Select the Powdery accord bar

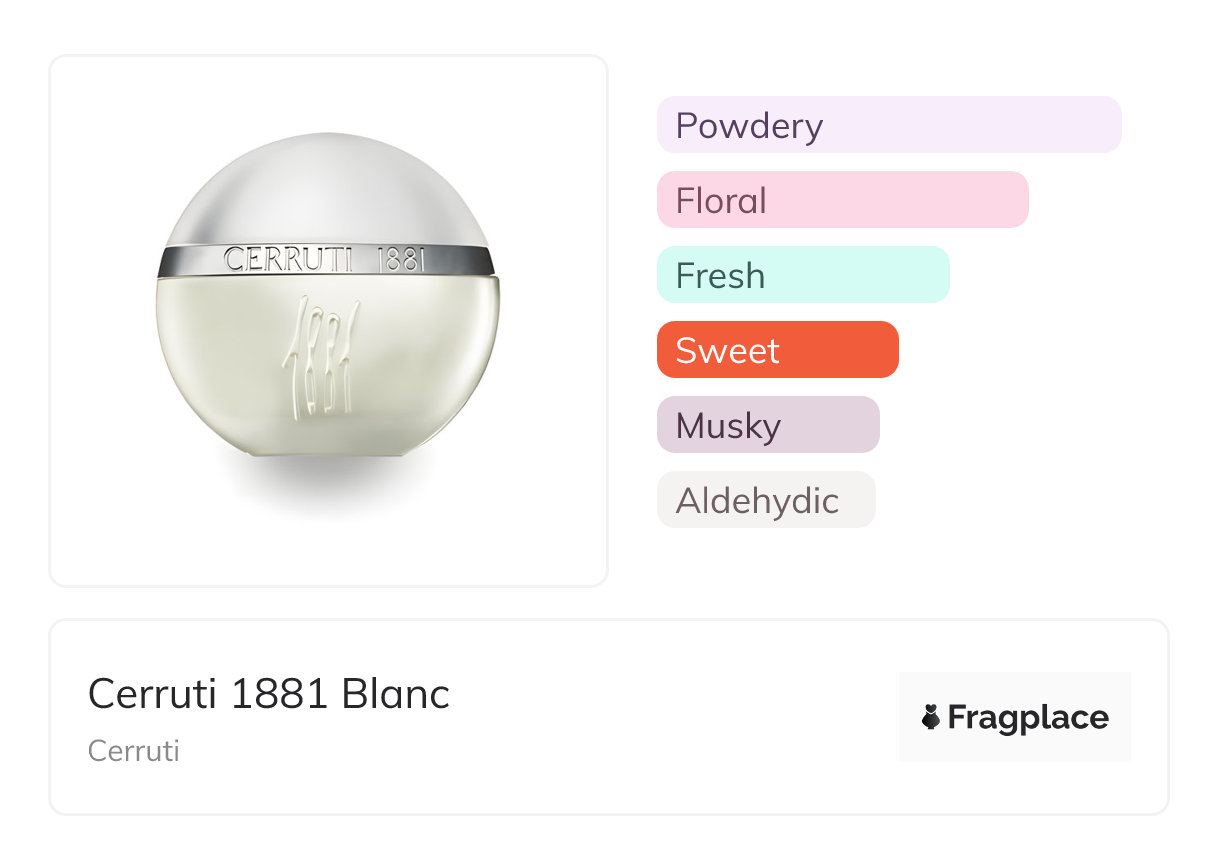click(888, 125)
